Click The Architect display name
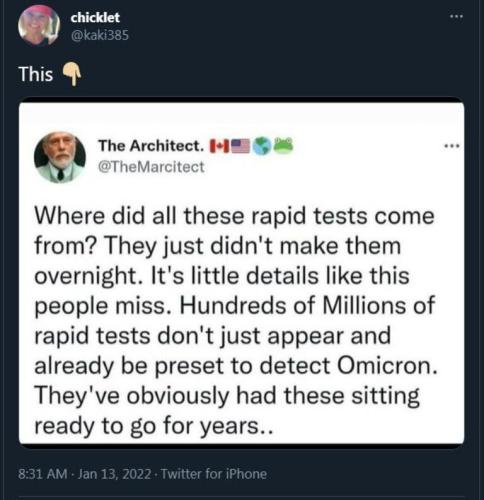 pos(151,146)
